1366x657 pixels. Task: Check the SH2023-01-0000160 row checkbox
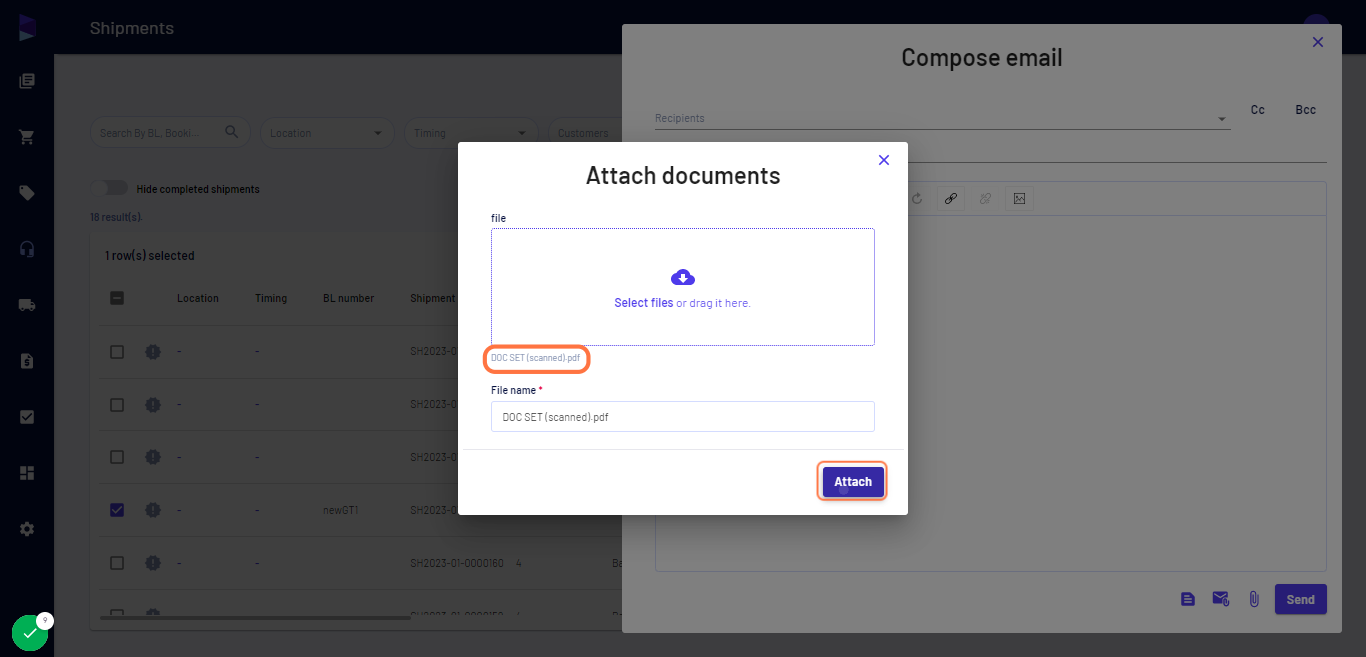pos(117,563)
